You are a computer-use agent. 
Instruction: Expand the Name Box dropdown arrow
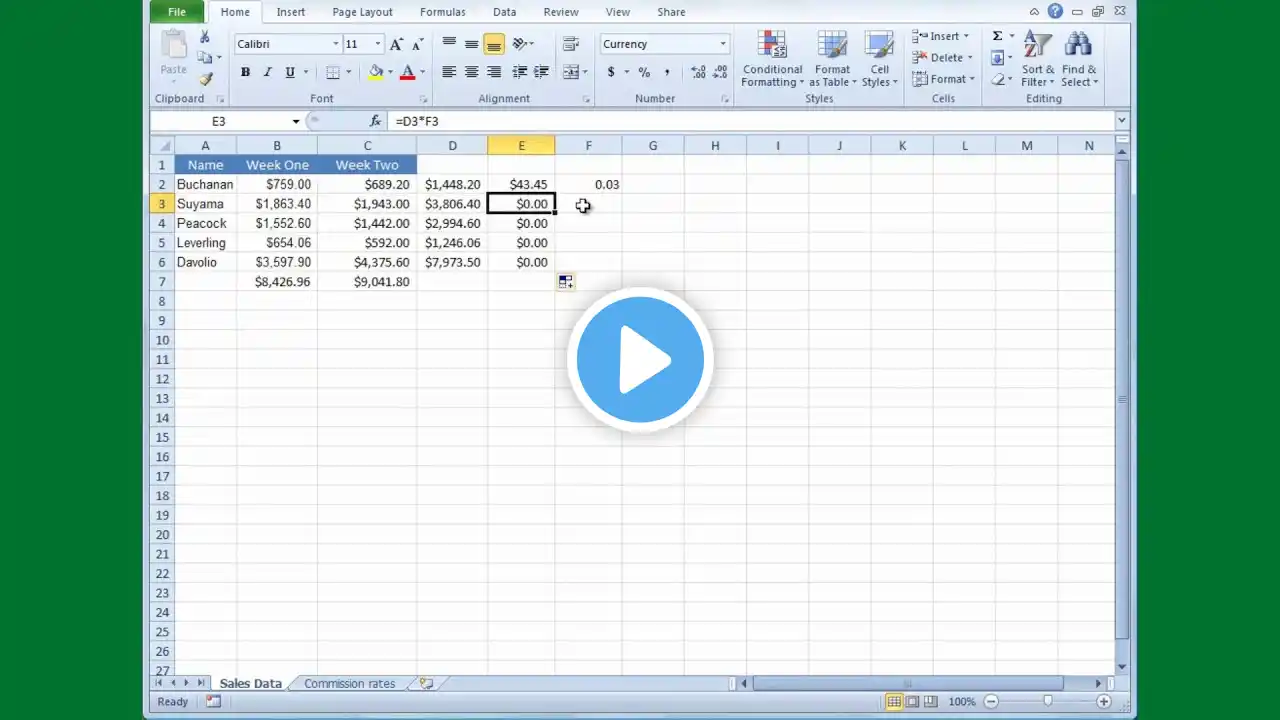tap(296, 122)
